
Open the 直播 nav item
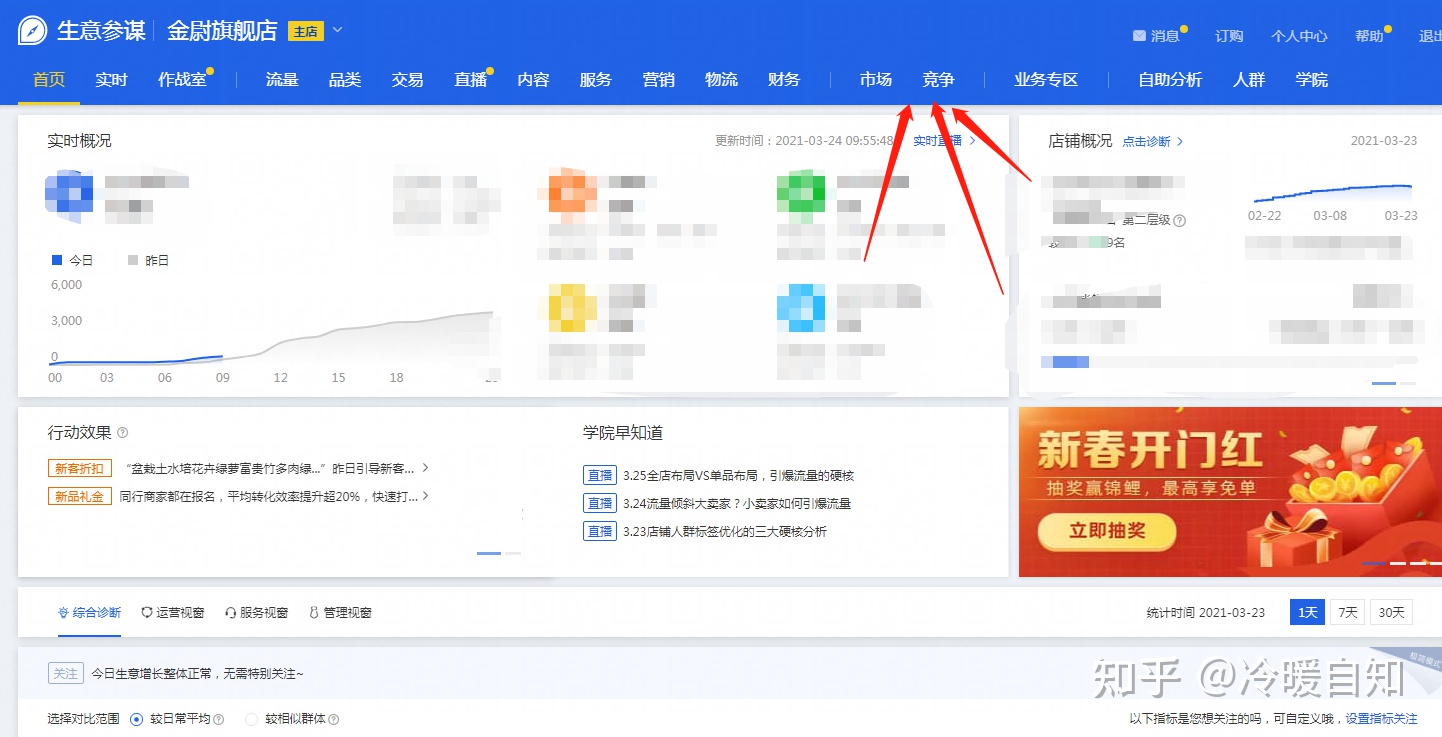click(470, 79)
